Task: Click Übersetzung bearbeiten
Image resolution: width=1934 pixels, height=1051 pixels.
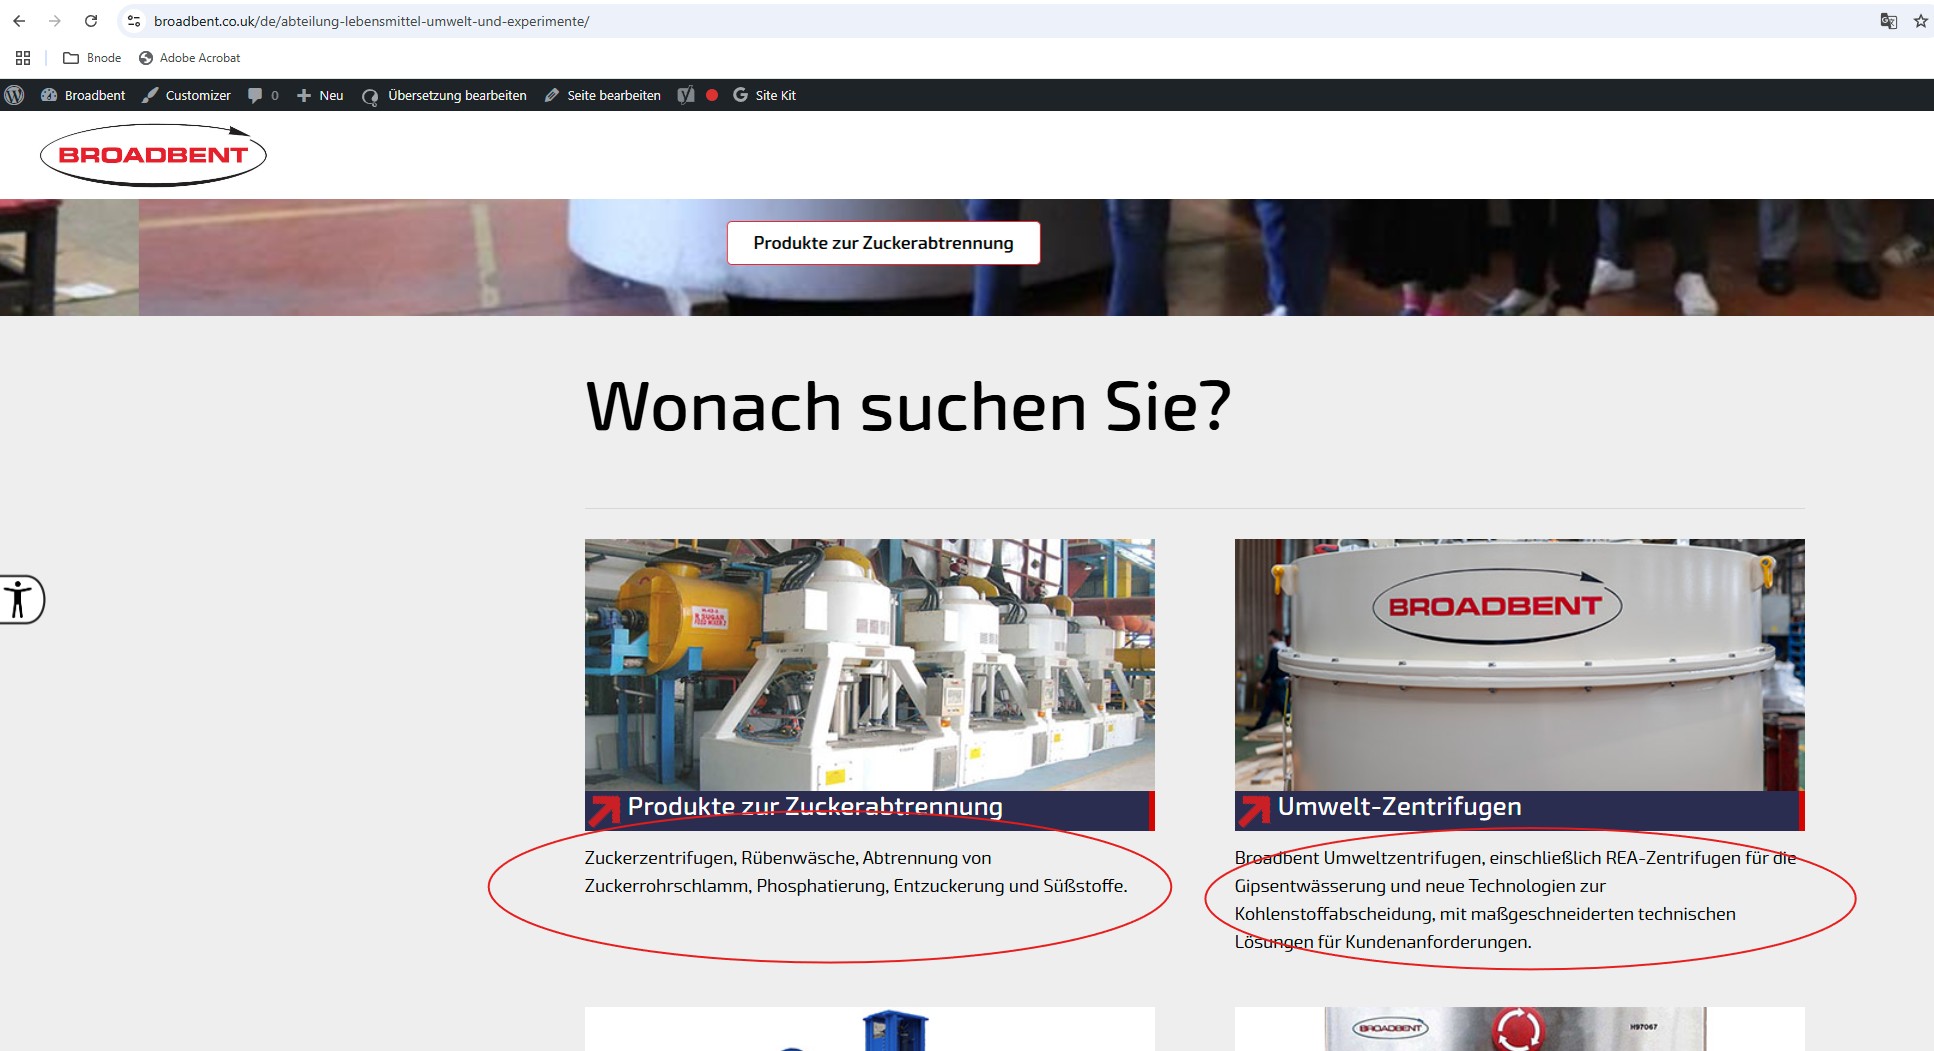Action: pyautogui.click(x=444, y=95)
